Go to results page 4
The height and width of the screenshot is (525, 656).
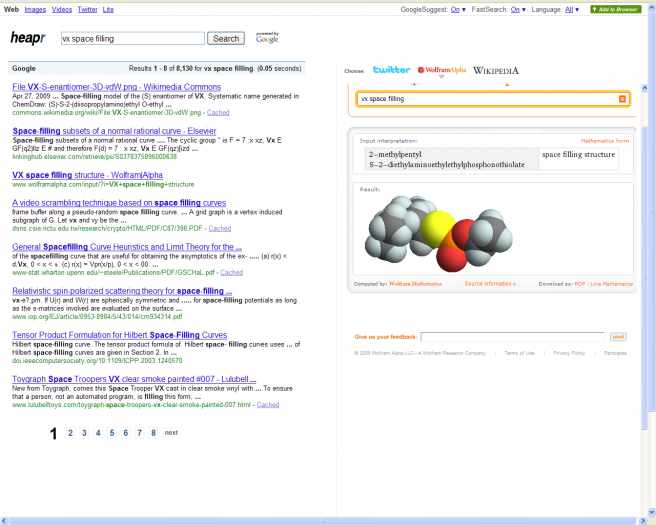[98, 433]
